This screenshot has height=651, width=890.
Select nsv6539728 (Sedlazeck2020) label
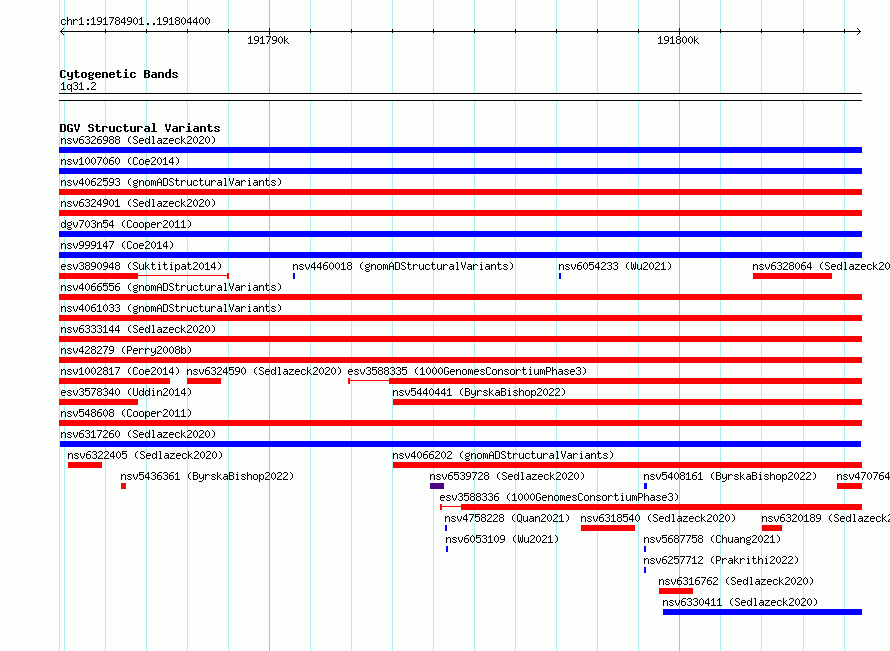click(507, 476)
